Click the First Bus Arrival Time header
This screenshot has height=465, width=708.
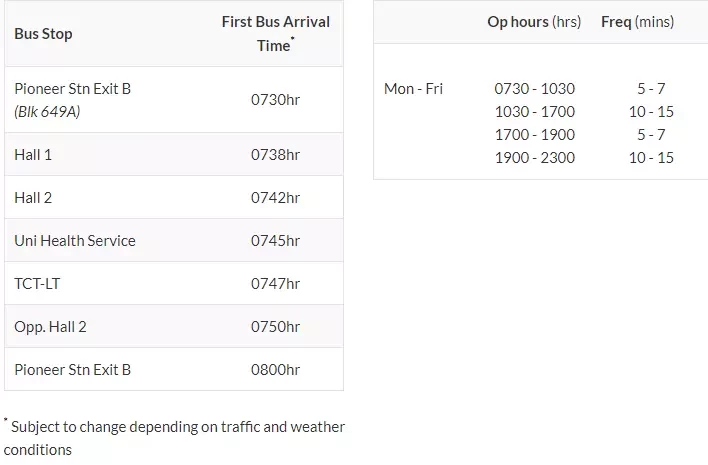(275, 34)
